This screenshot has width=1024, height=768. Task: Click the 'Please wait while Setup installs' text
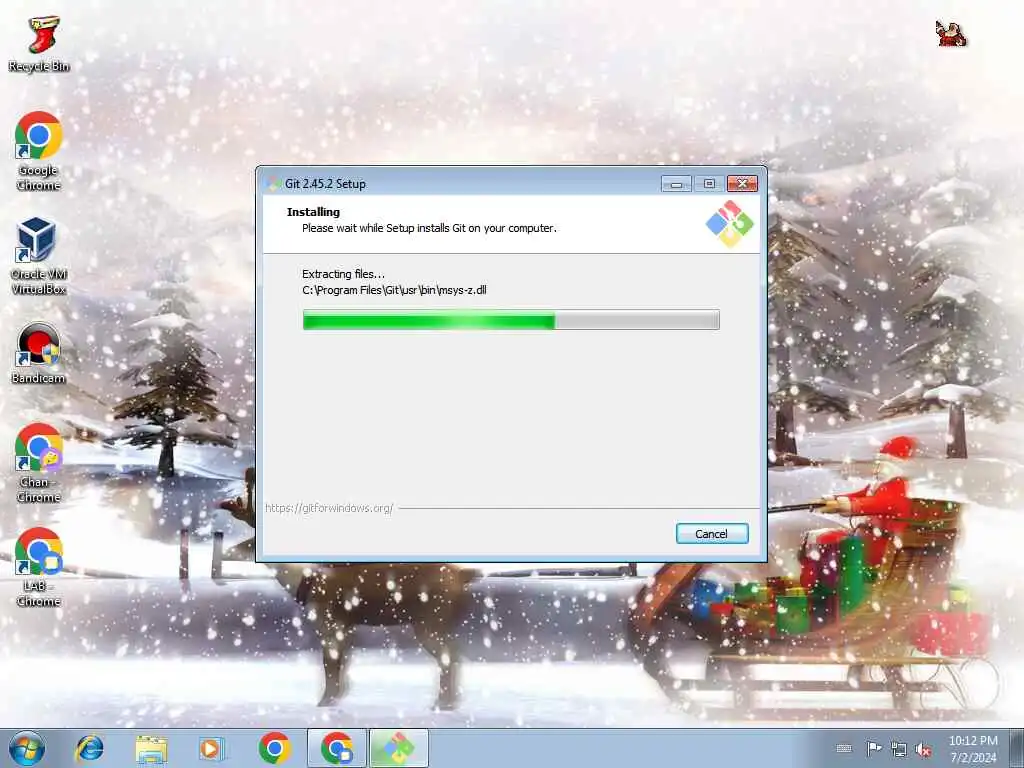[x=429, y=228]
